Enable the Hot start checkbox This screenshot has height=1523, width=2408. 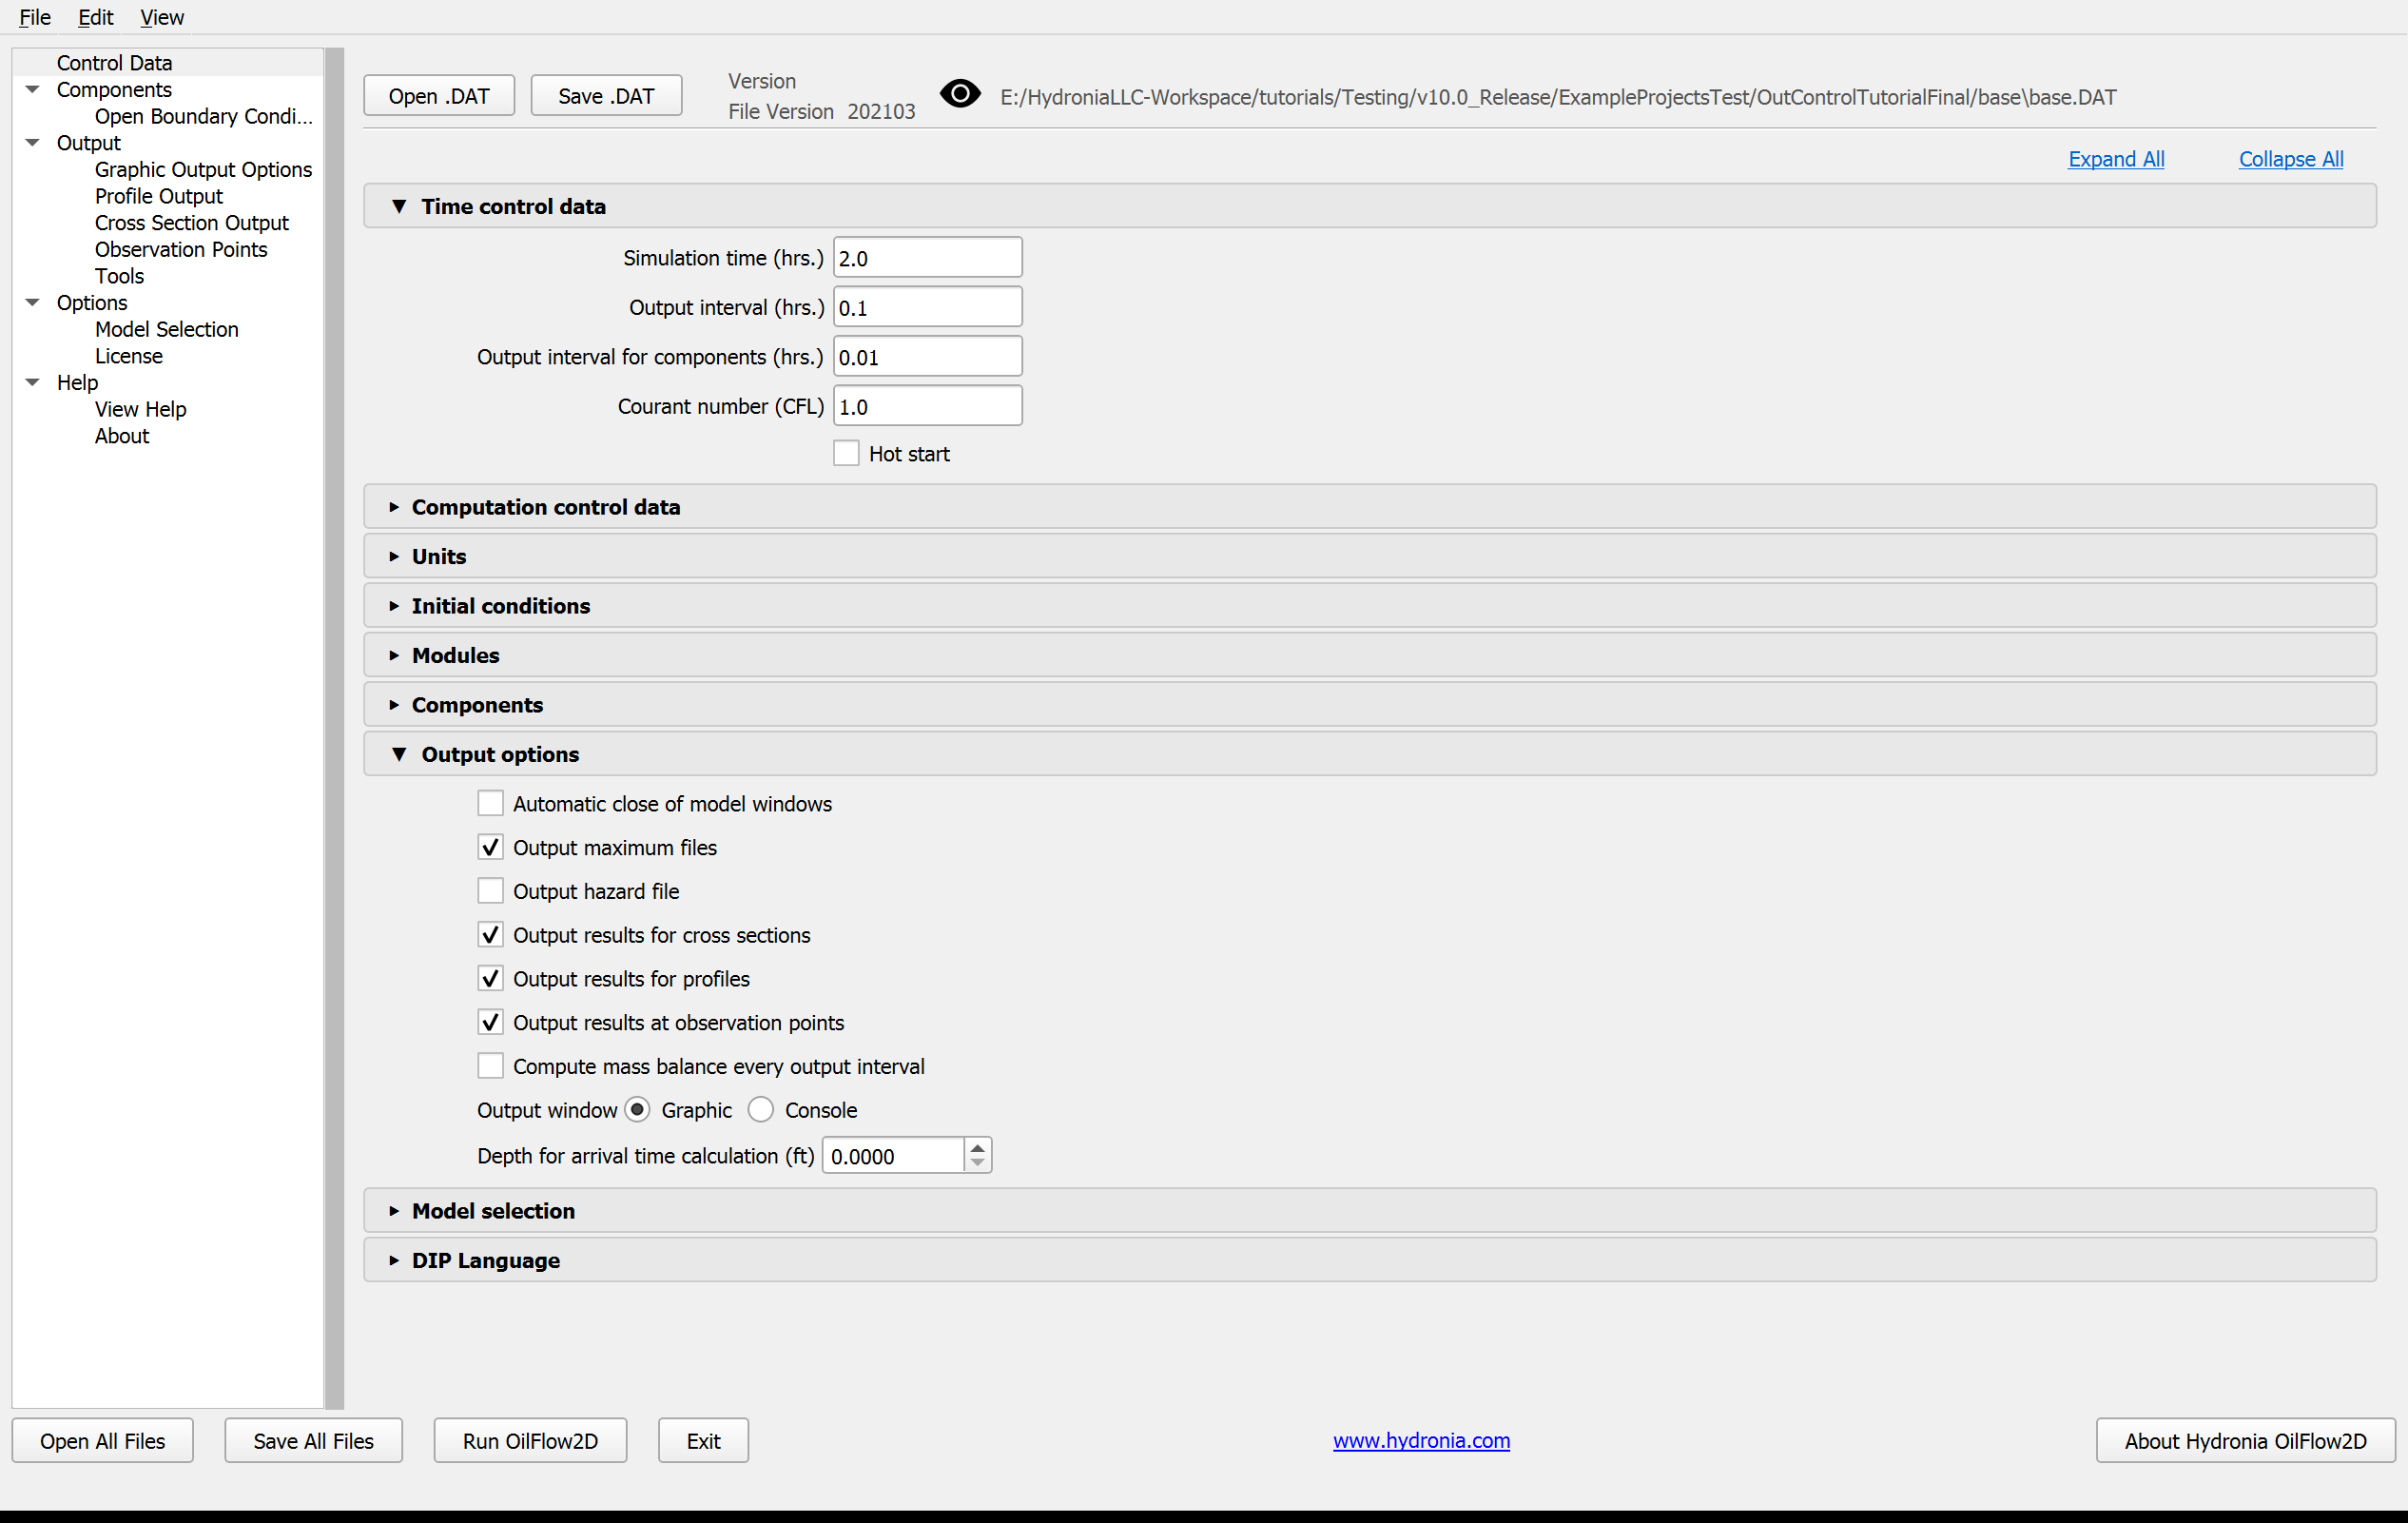(846, 454)
